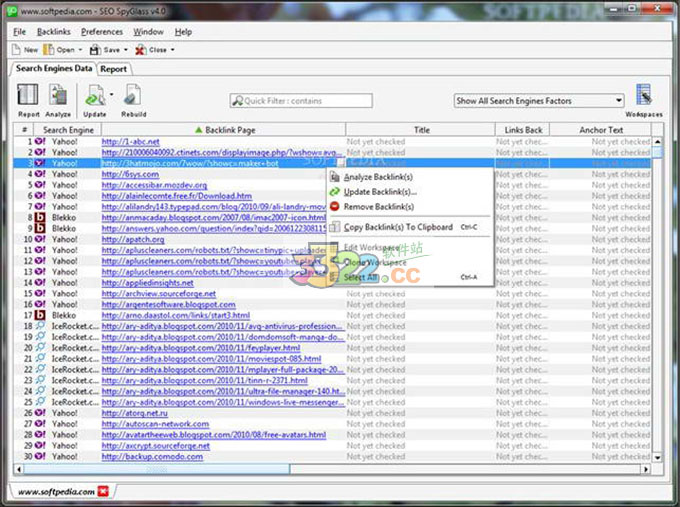680x507 pixels.
Task: Open link http://autoscan-network.com
Action: pos(155,424)
